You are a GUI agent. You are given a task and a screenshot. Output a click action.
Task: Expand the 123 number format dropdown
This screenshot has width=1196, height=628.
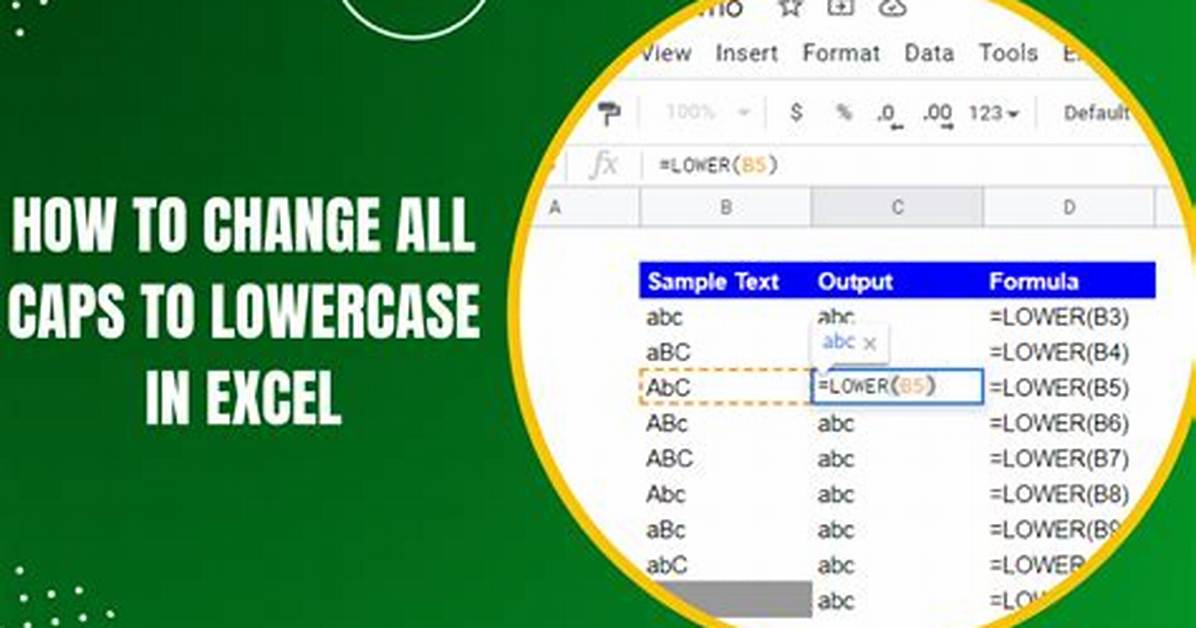(993, 114)
